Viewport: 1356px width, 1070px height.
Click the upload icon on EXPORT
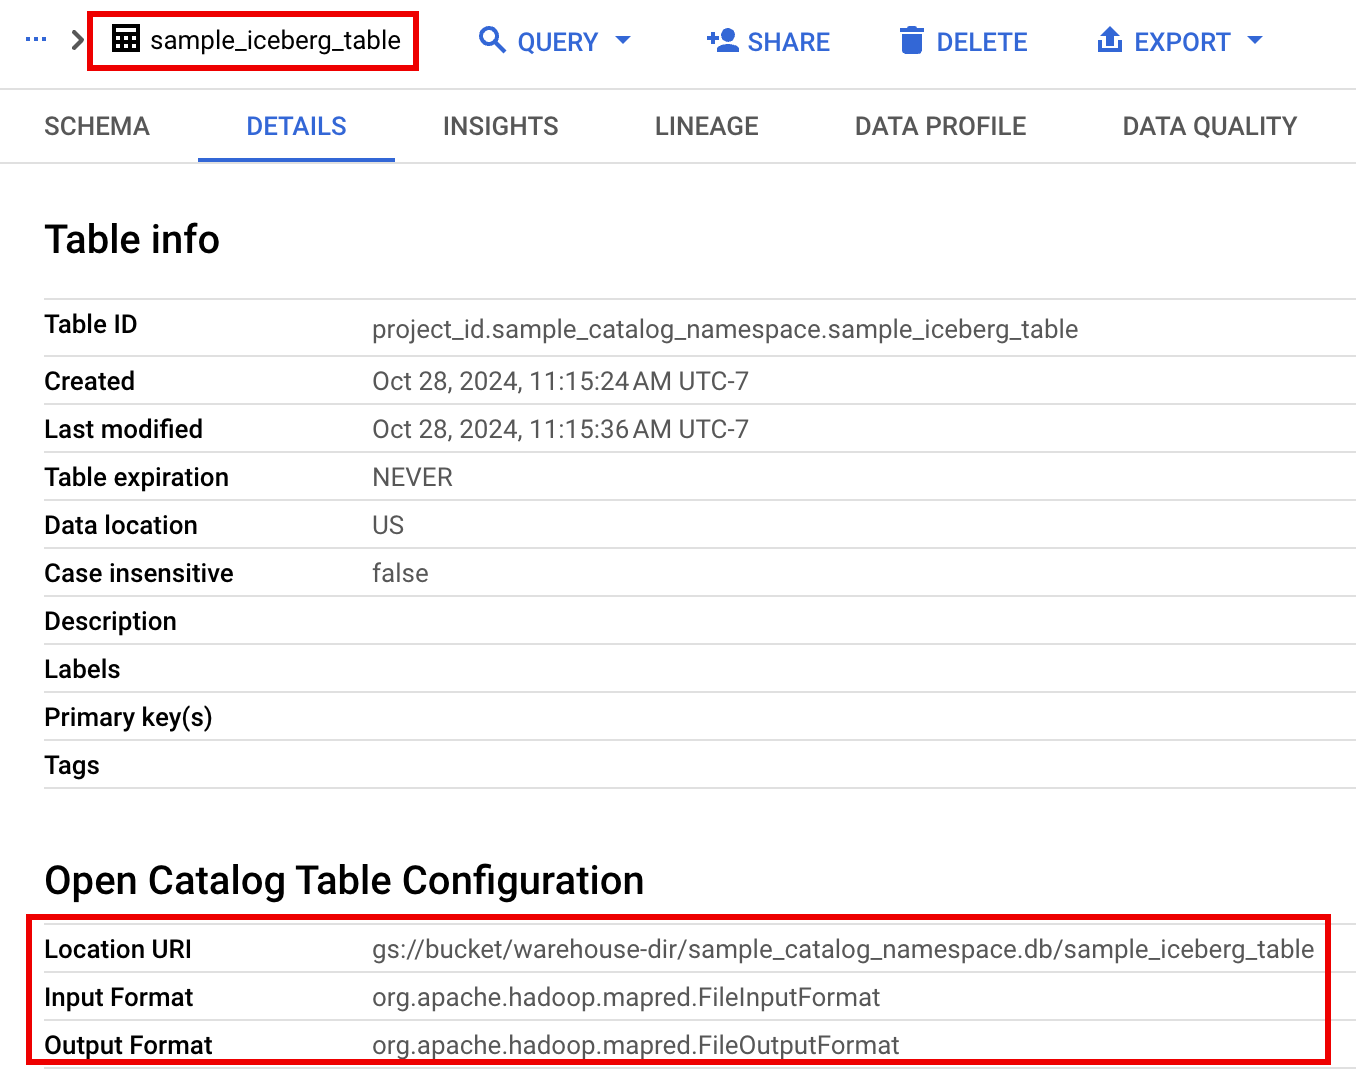coord(1108,41)
